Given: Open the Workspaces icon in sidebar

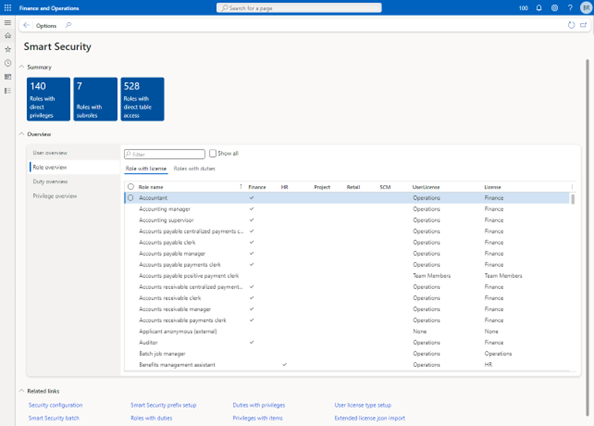Looking at the screenshot, I should 8,77.
